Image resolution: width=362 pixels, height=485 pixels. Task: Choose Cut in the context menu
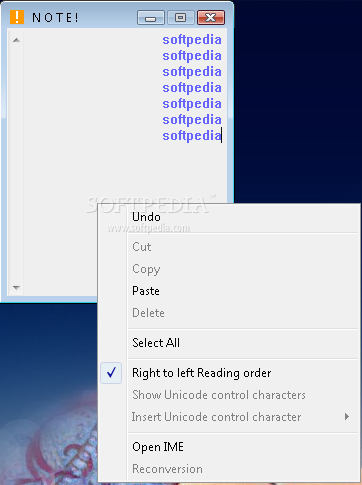click(229, 247)
